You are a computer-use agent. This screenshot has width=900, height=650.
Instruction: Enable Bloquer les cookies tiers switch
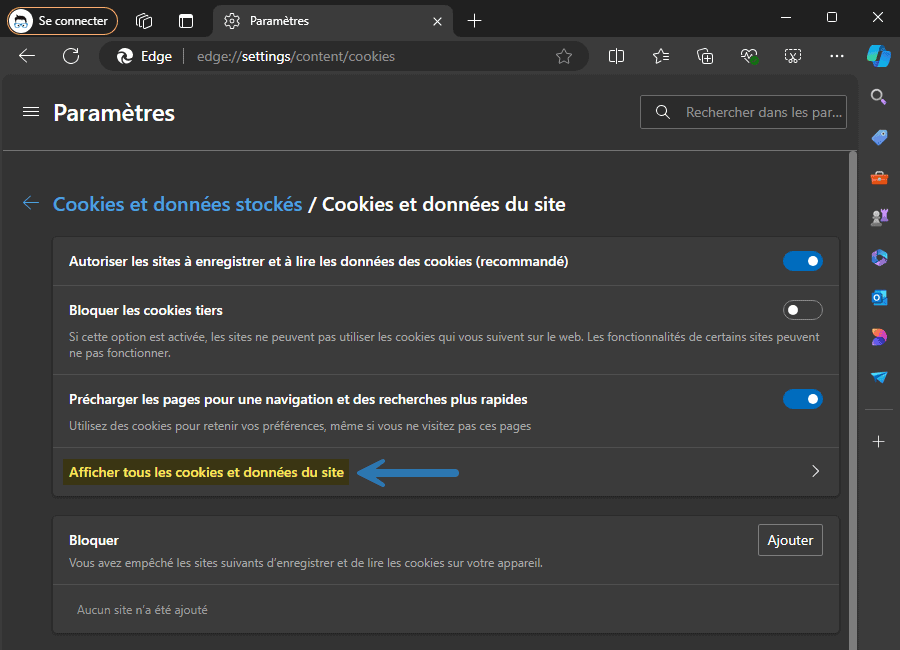coord(802,310)
